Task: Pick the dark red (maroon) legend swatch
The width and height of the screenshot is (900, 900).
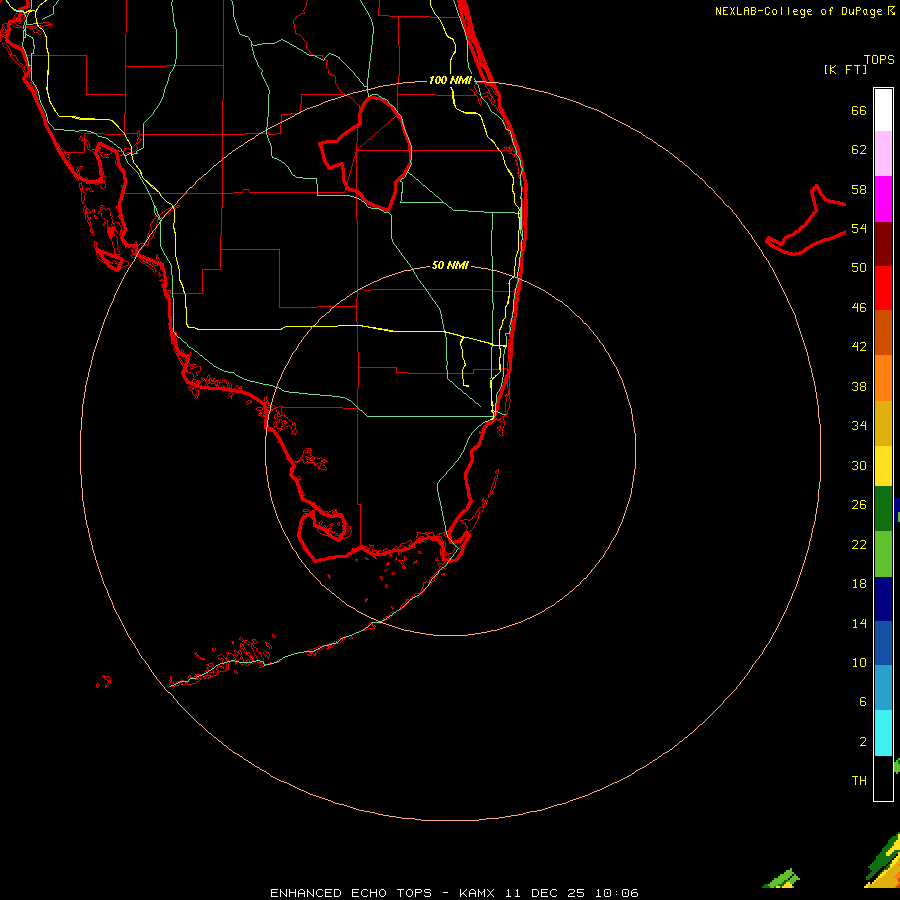Action: click(x=883, y=244)
